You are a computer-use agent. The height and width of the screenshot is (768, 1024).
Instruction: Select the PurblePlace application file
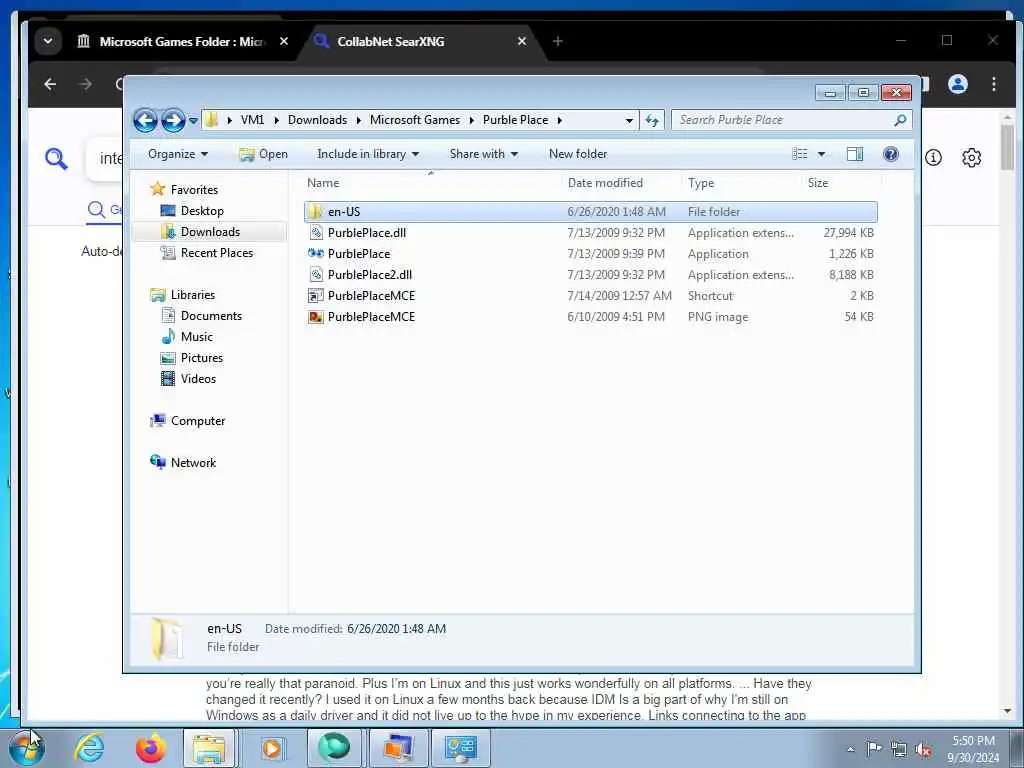pyautogui.click(x=590, y=254)
